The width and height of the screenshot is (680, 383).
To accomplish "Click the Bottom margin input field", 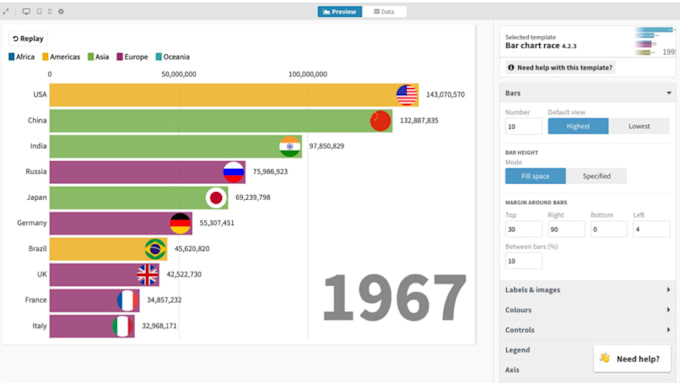I will (609, 229).
